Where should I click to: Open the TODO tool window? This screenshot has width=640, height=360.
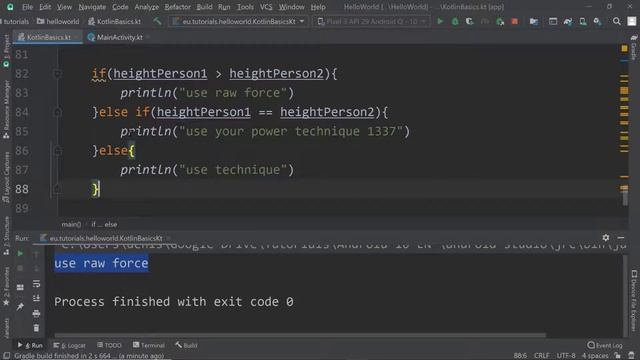[109, 345]
